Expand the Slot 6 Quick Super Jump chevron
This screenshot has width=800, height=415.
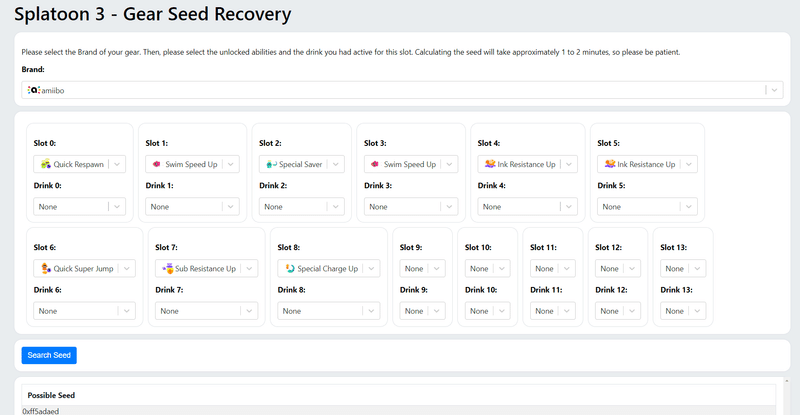coord(127,268)
